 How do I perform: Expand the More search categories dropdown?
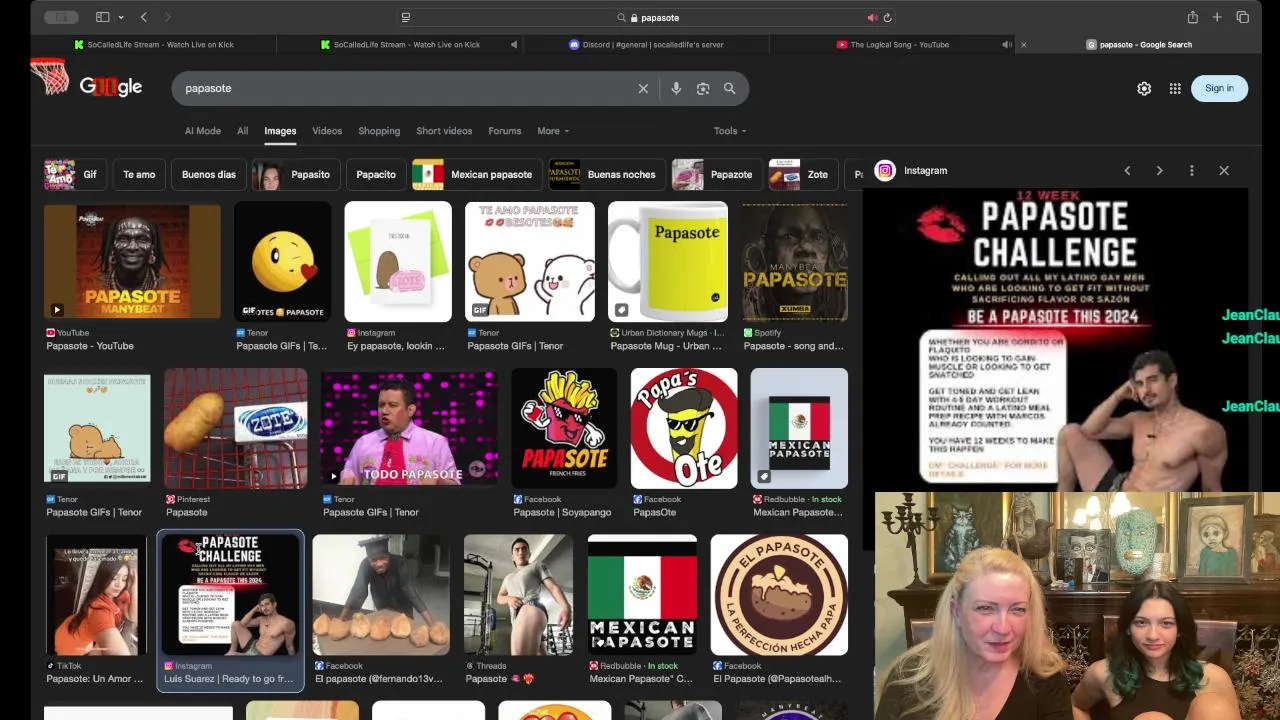[553, 131]
